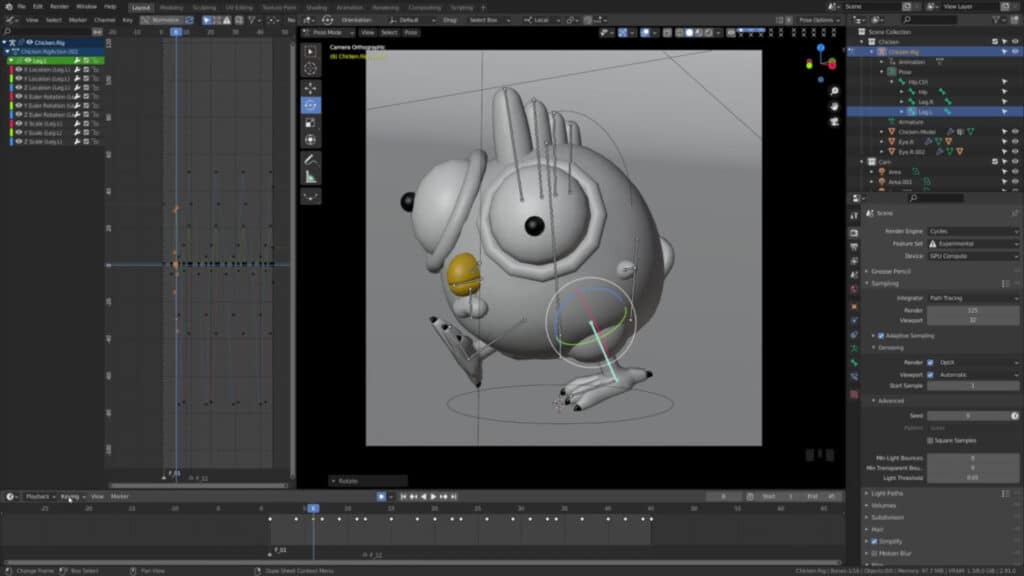
Task: Switch to the Shading workspace tab
Action: (x=315, y=6)
